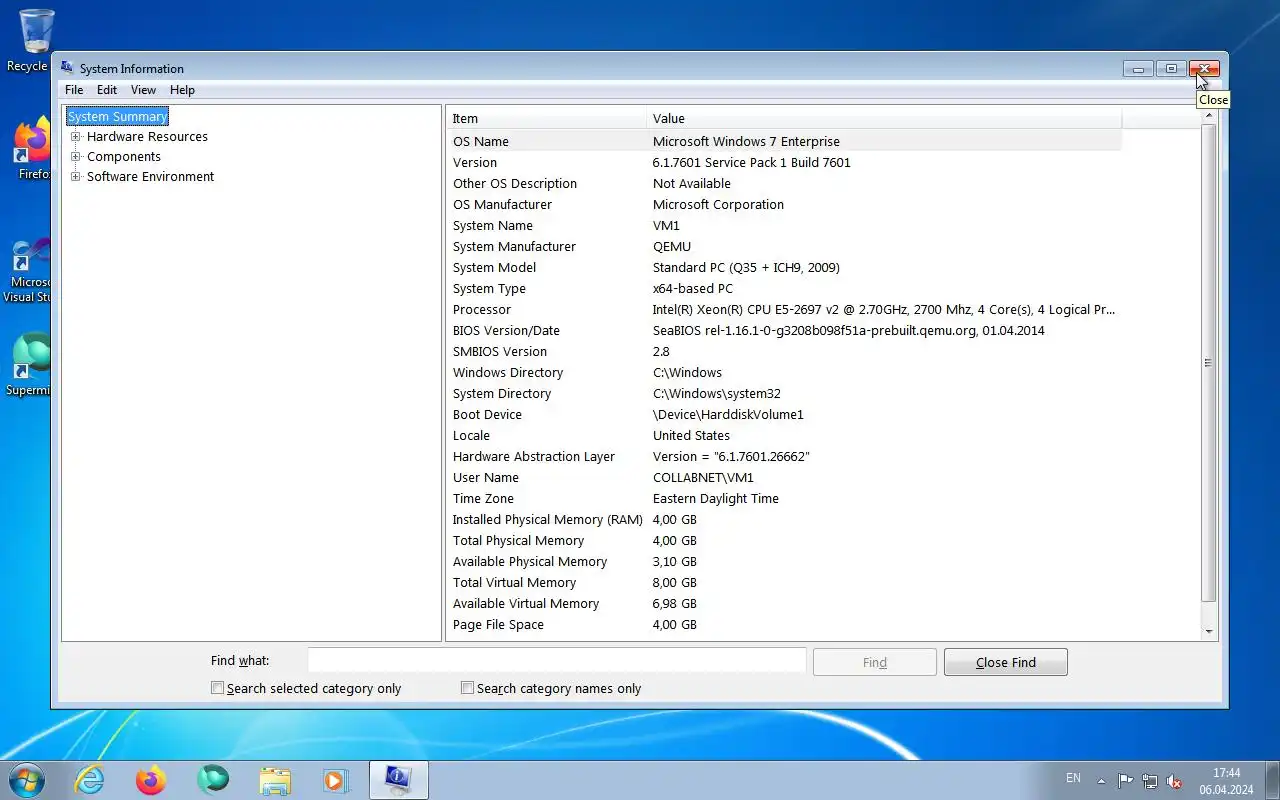Click the scrollbar up arrow
1280x800 pixels.
1208,116
